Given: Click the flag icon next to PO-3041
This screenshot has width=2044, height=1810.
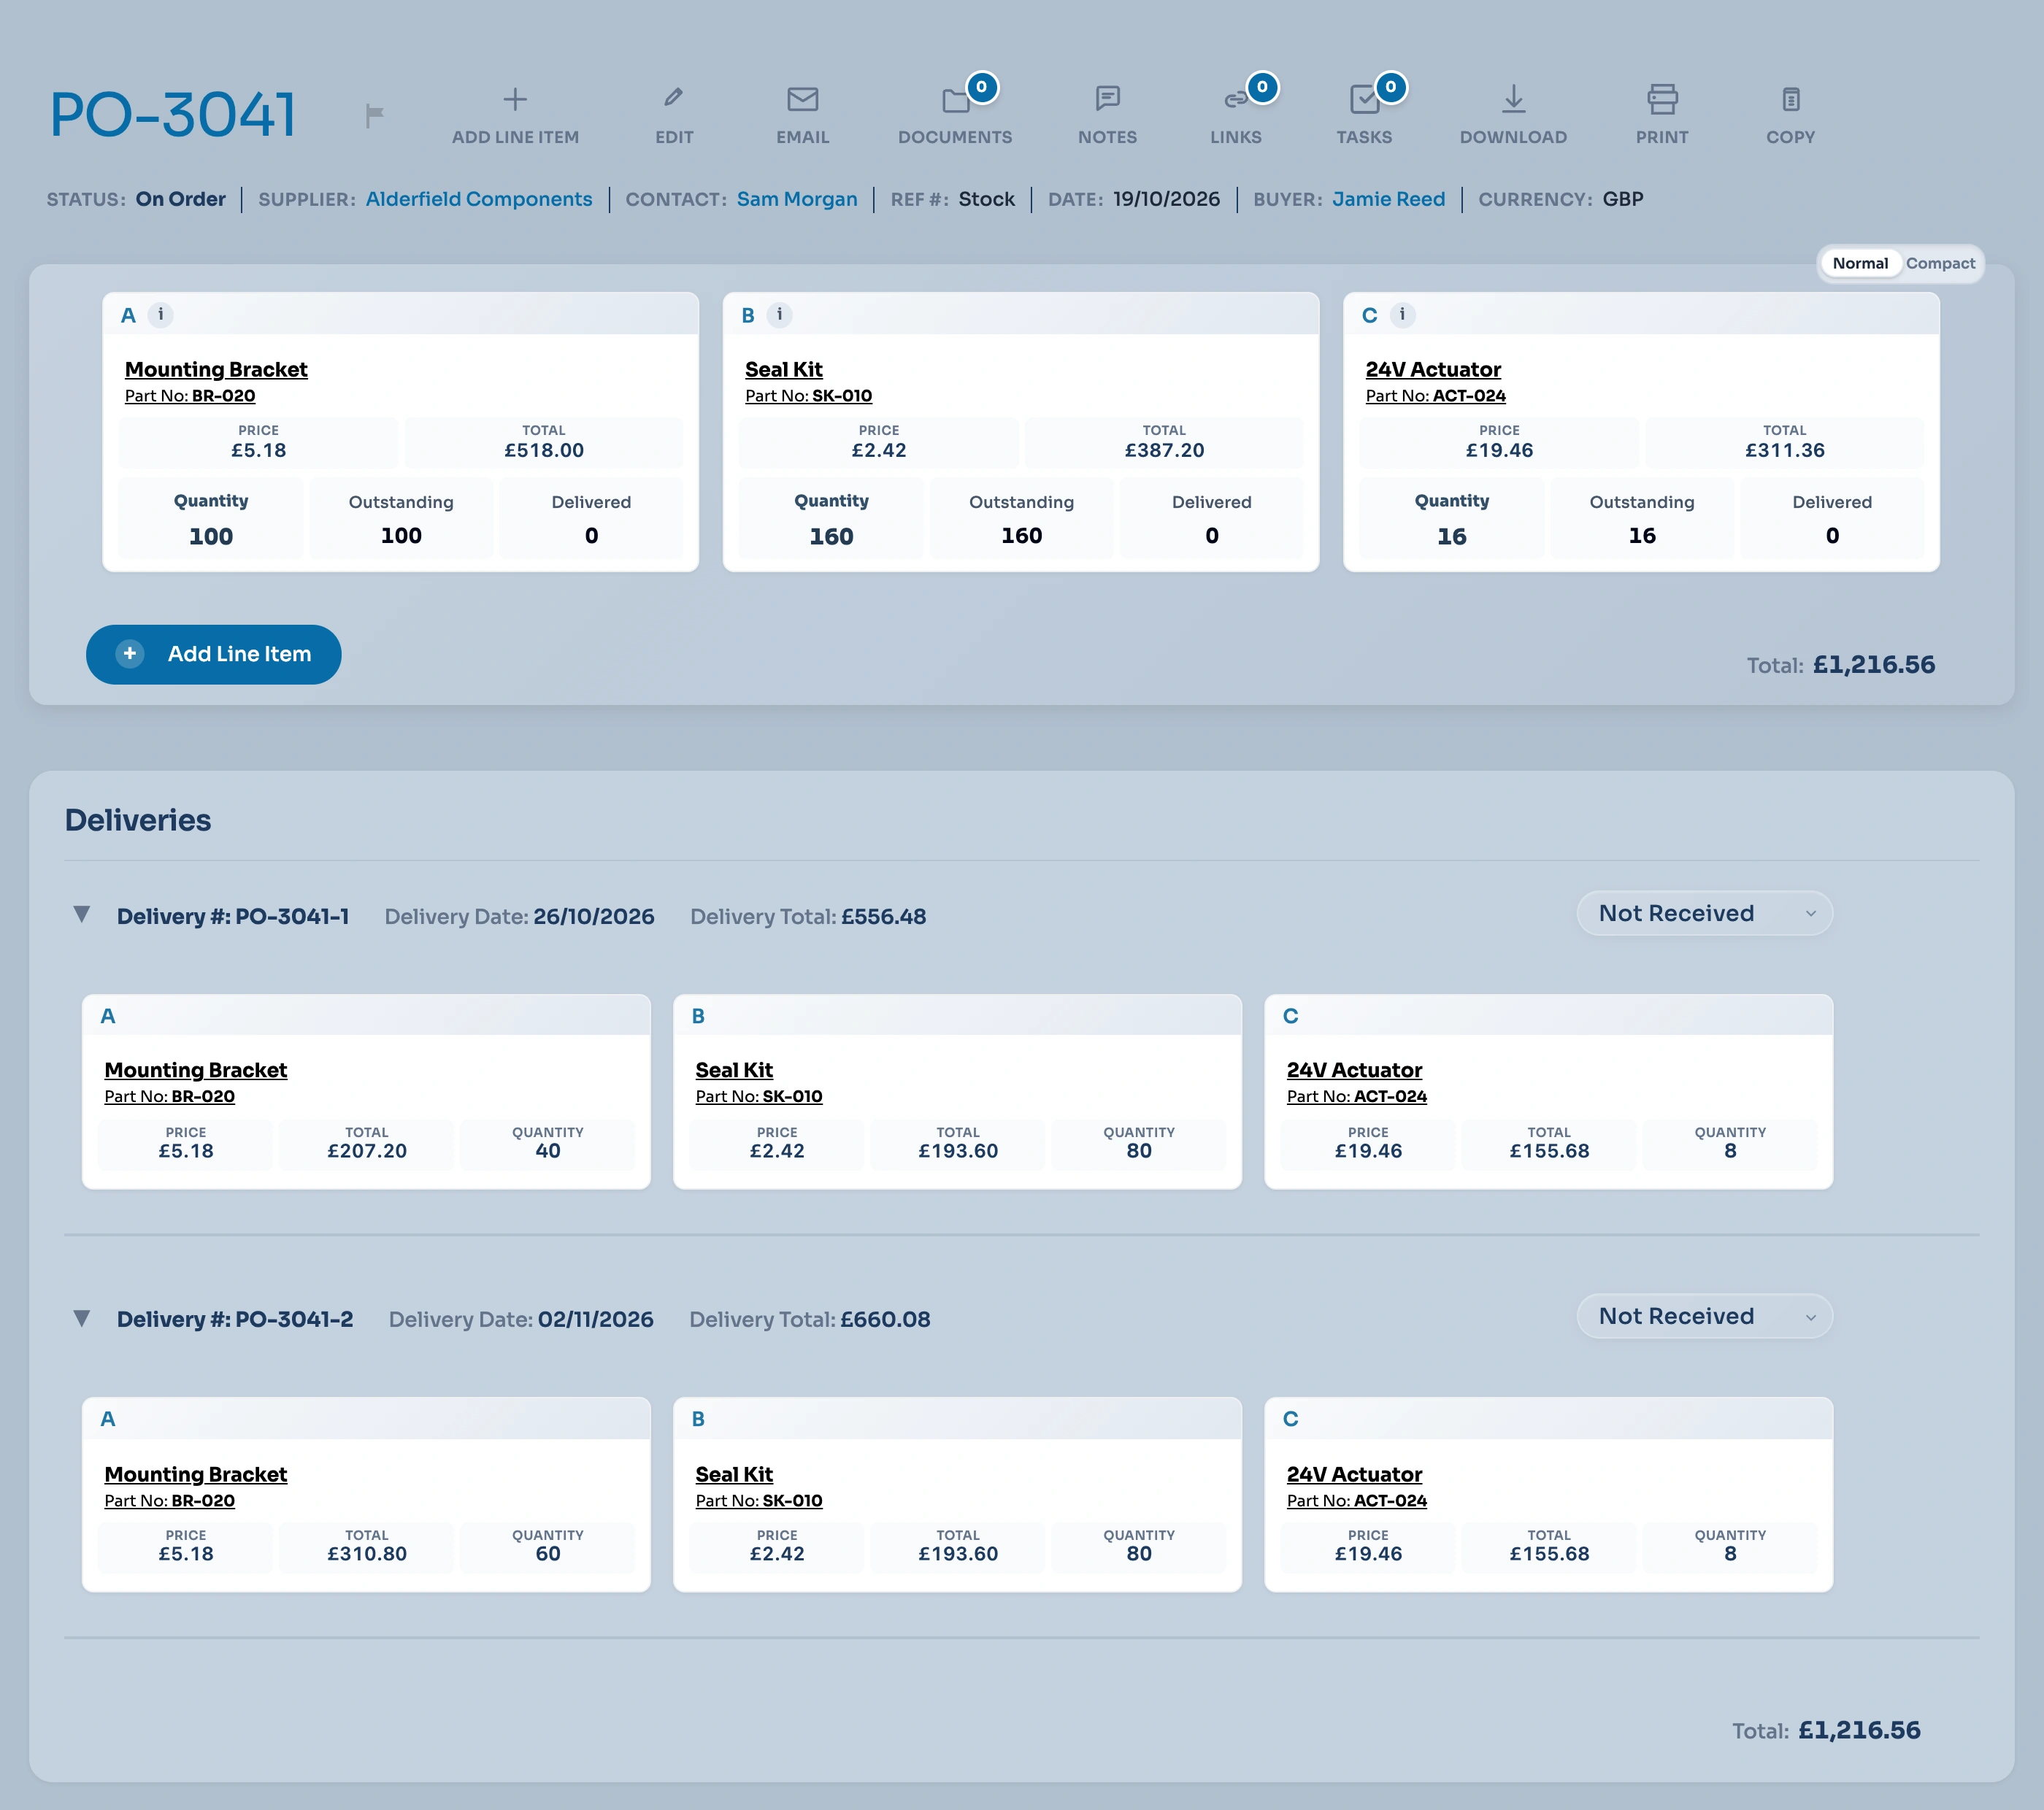Looking at the screenshot, I should pos(375,116).
